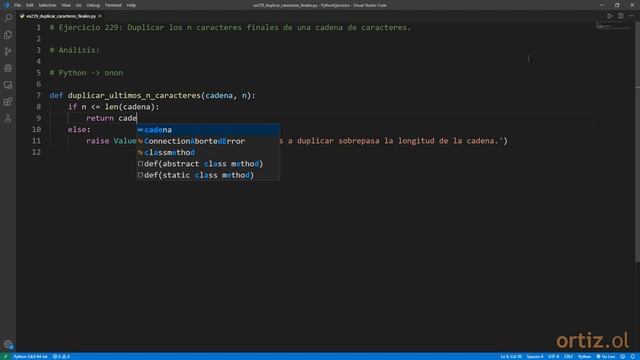
Task: Close the ex229_duplicar_caracteres_finales.py tab
Action: coord(100,16)
